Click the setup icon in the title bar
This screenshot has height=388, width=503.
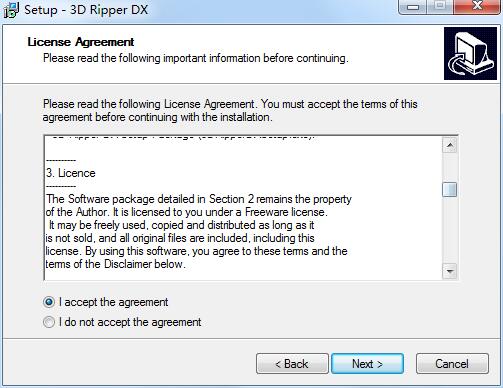pos(11,9)
